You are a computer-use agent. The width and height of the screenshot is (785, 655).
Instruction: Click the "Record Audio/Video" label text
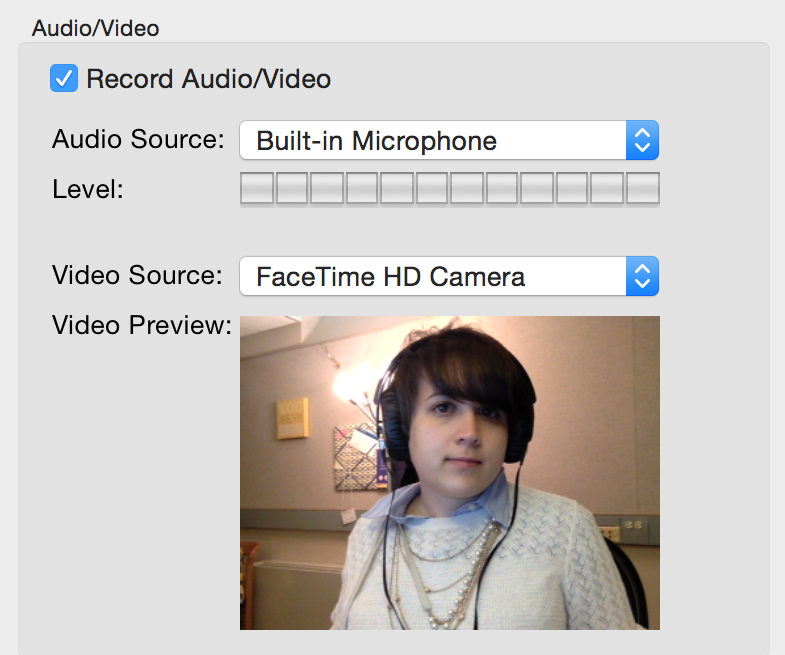[x=208, y=79]
